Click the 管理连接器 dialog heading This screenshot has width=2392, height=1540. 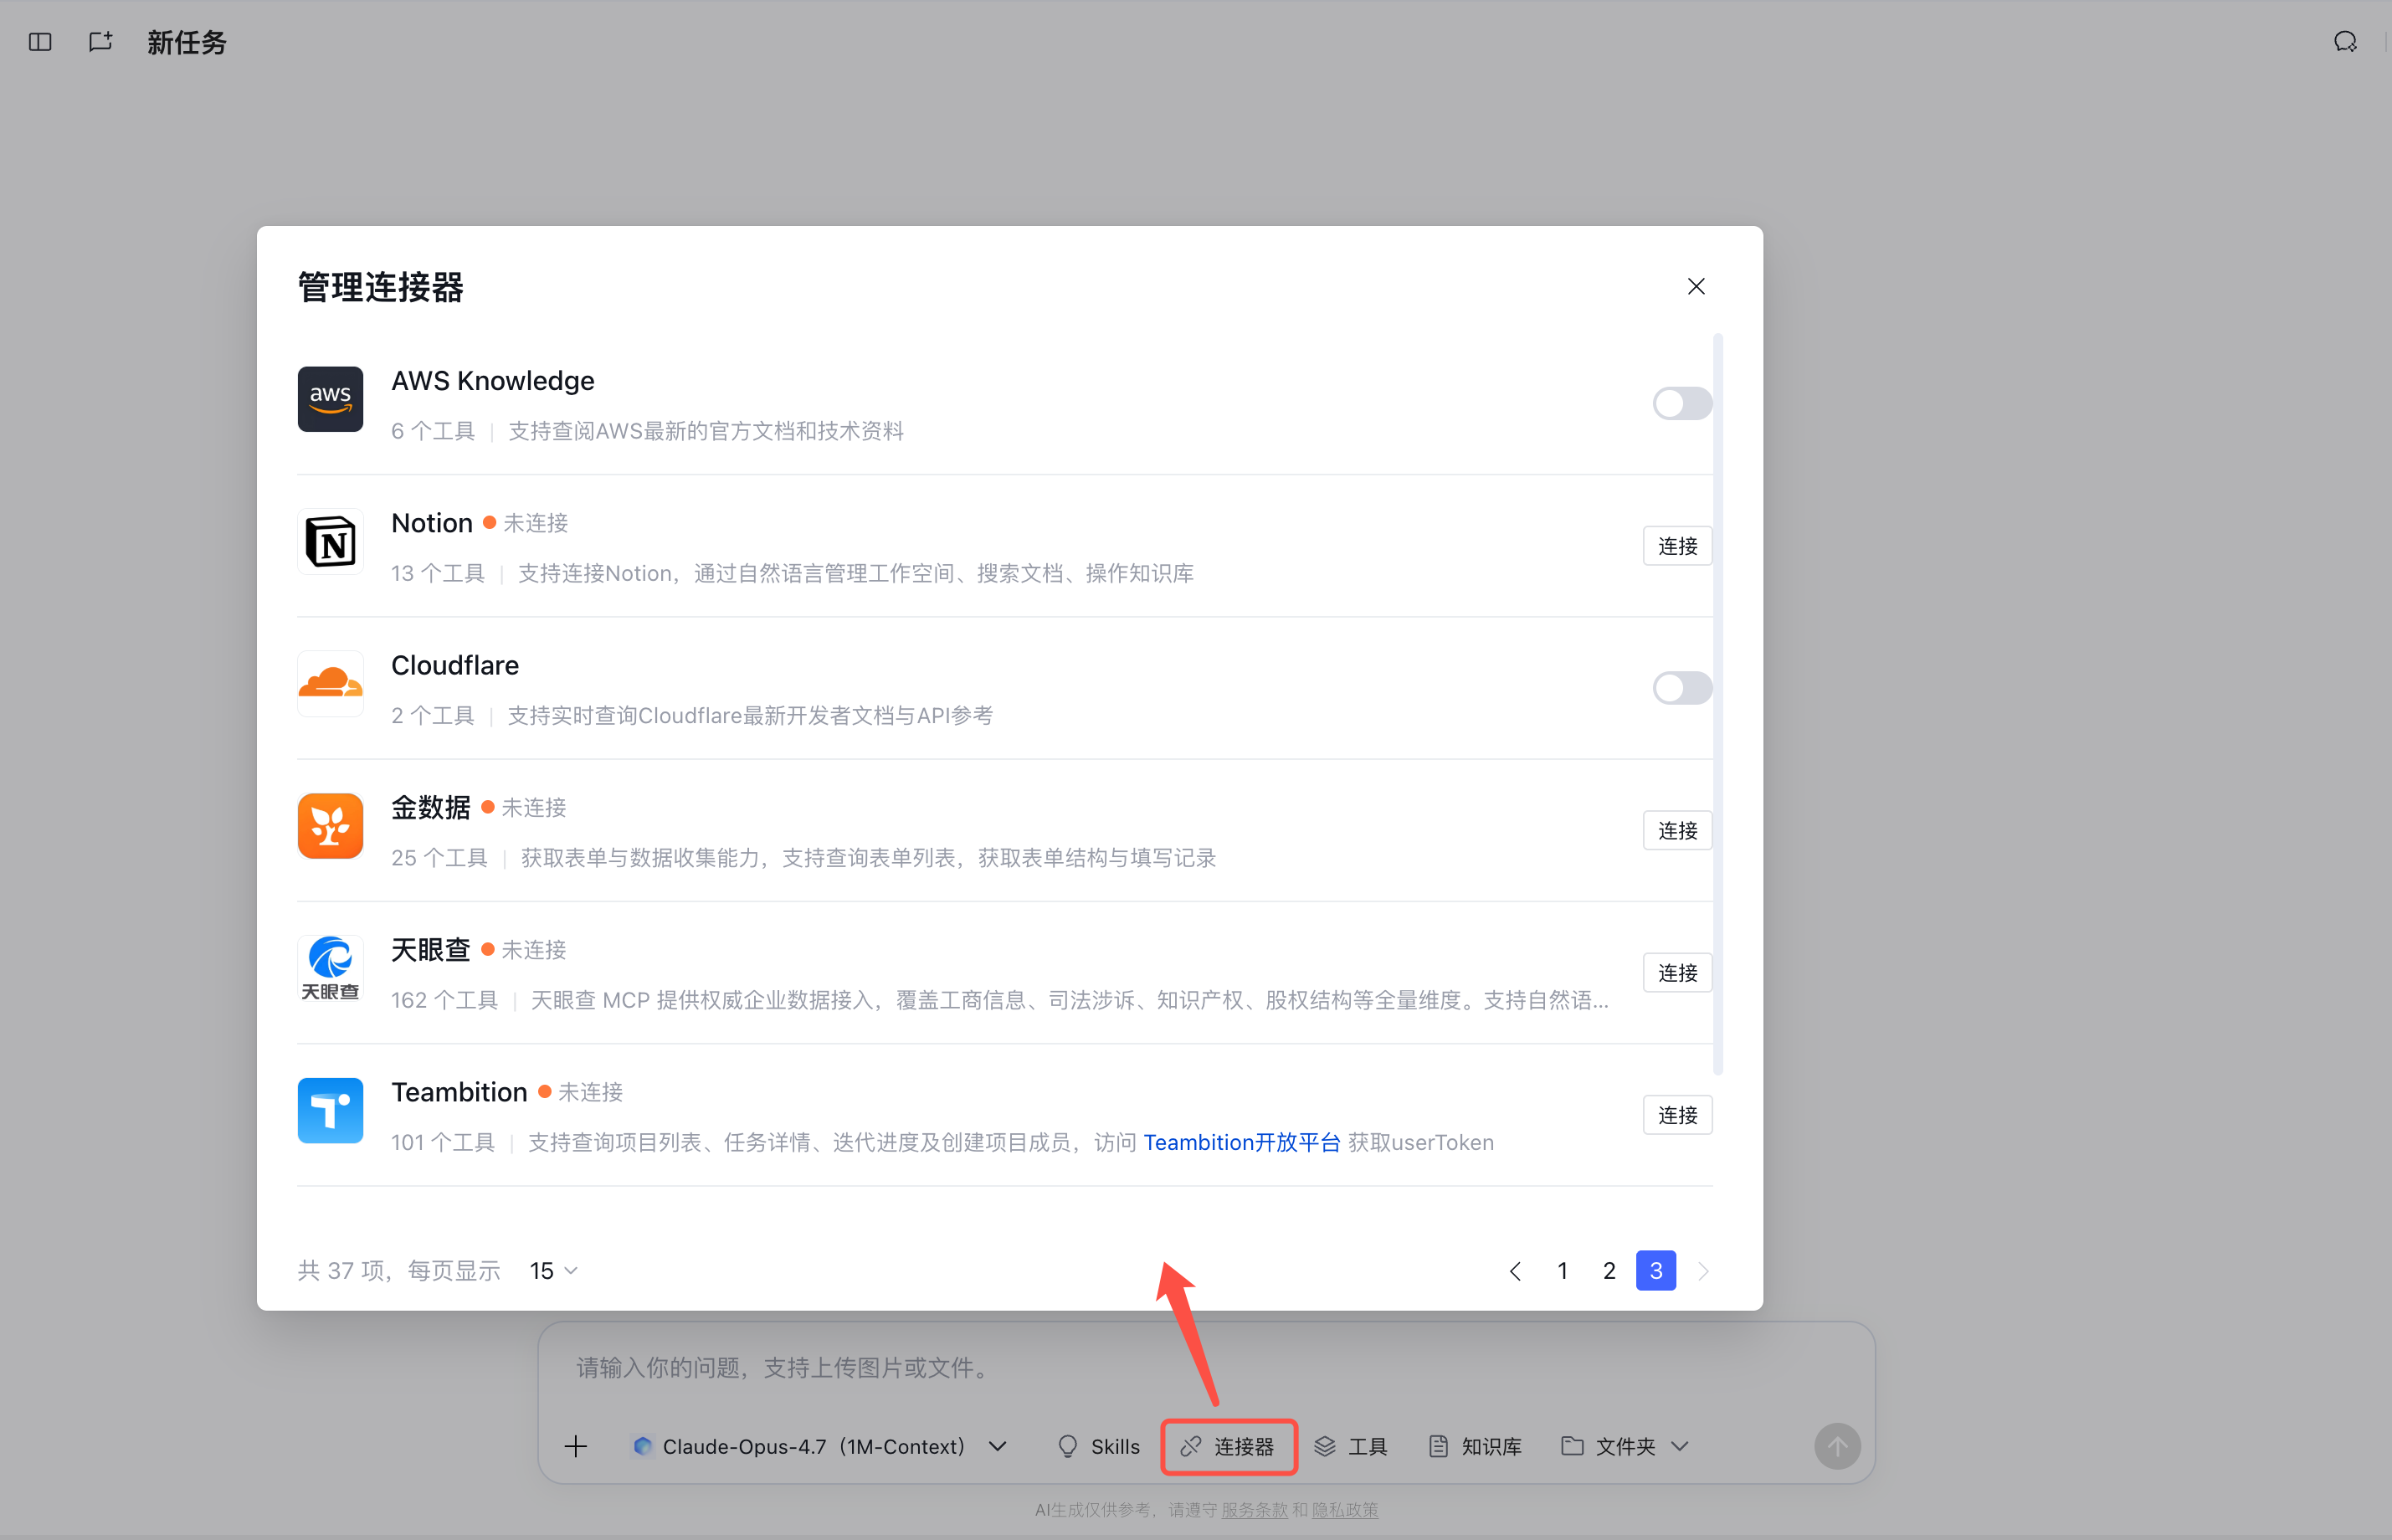381,287
